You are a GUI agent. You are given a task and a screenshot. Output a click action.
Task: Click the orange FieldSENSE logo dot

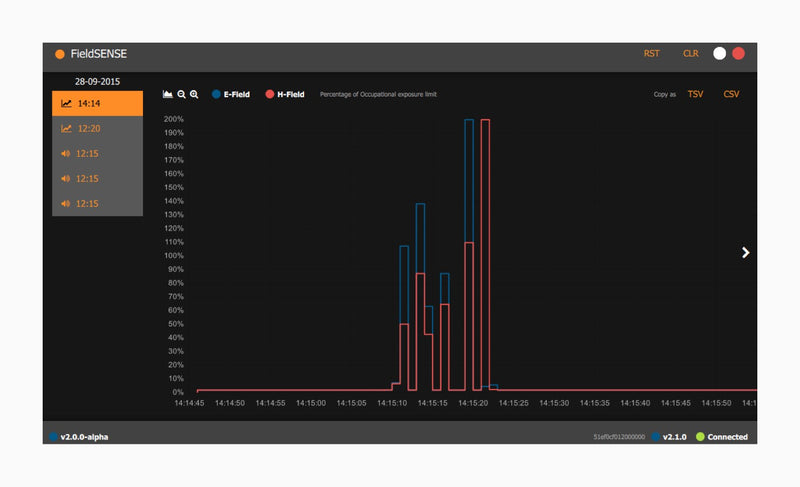(x=60, y=54)
